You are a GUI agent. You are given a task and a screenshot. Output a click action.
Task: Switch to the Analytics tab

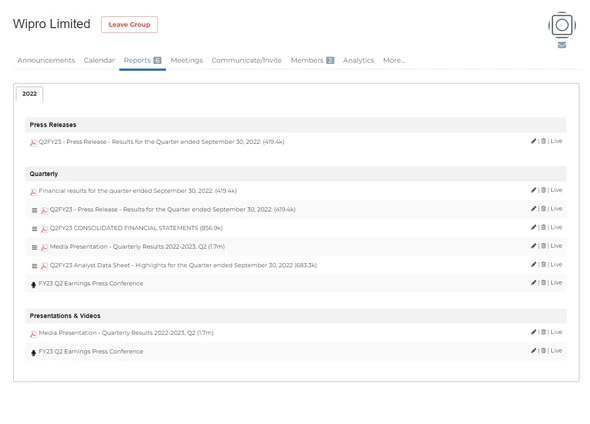358,60
